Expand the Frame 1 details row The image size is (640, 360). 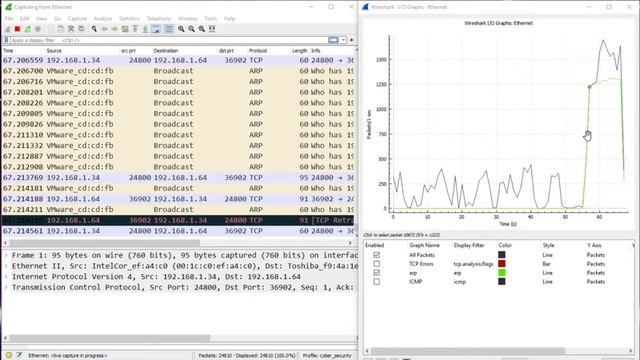[x=6, y=256]
